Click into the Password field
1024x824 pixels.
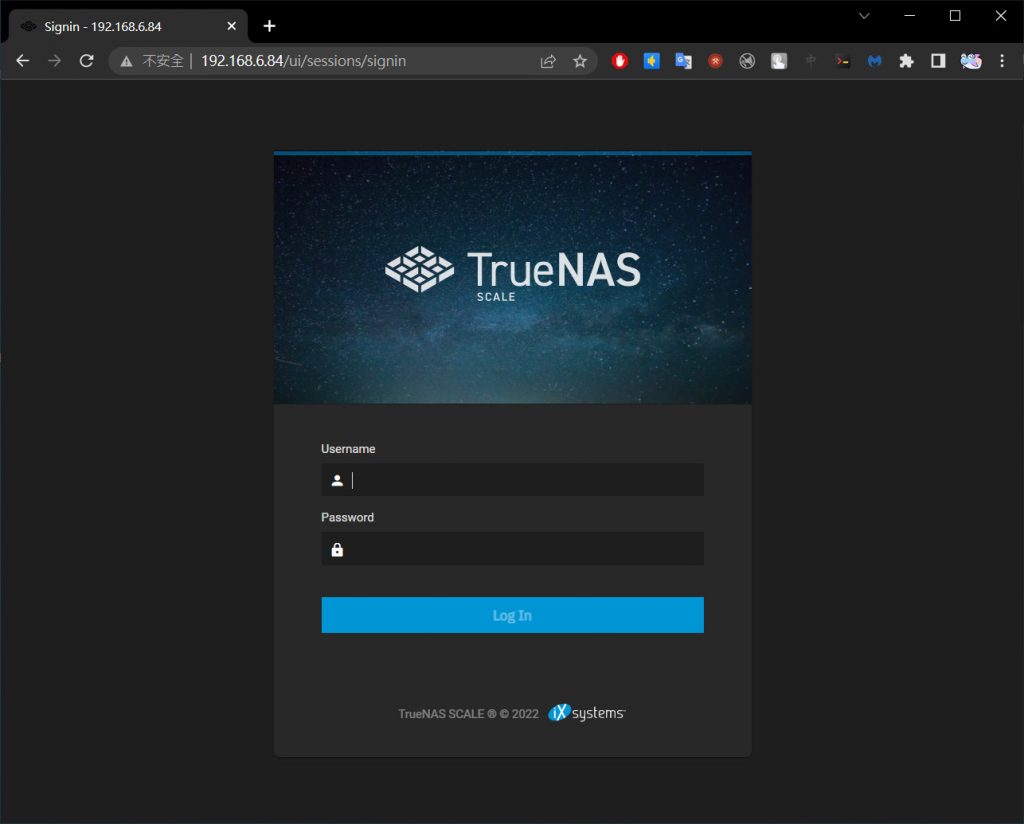[x=524, y=549]
